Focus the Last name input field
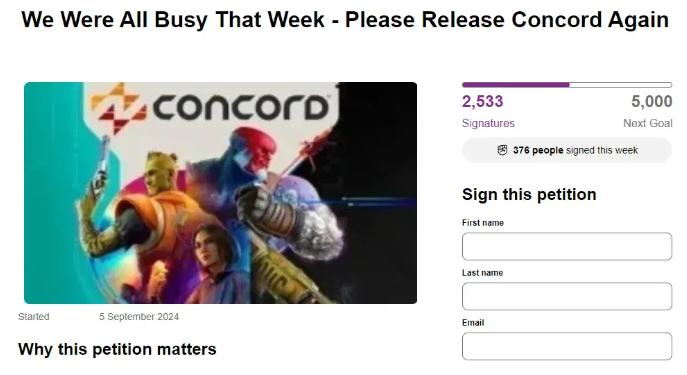This screenshot has width=687, height=375. [x=567, y=296]
